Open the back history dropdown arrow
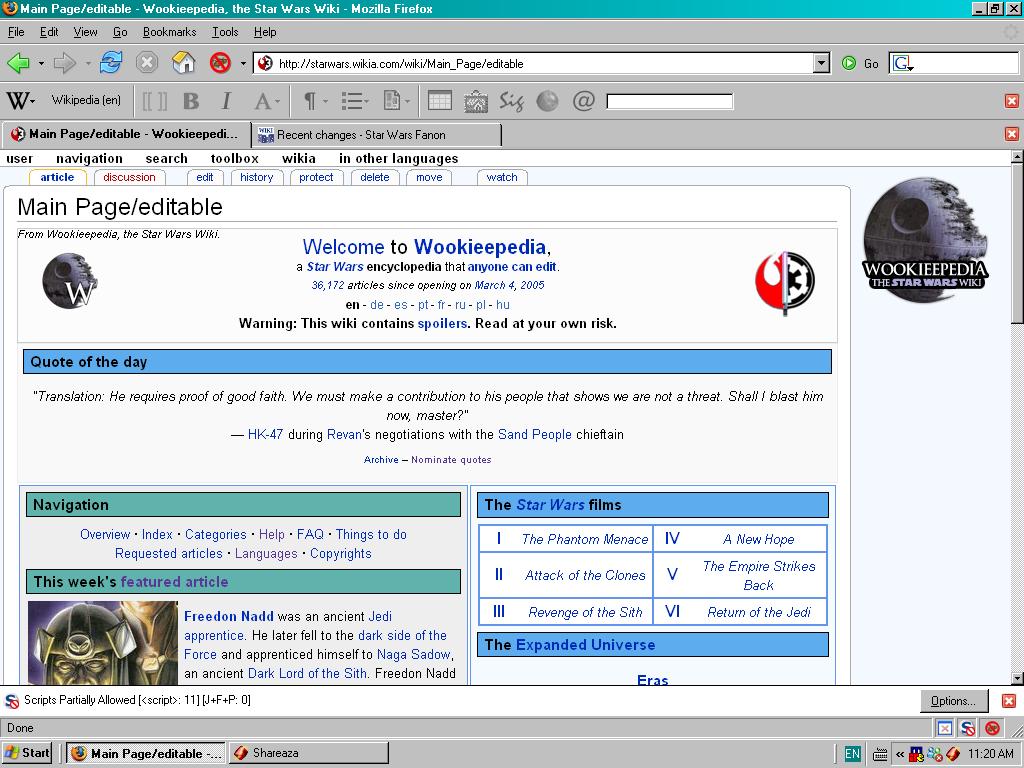Screen dimensions: 1024x768 point(41,63)
